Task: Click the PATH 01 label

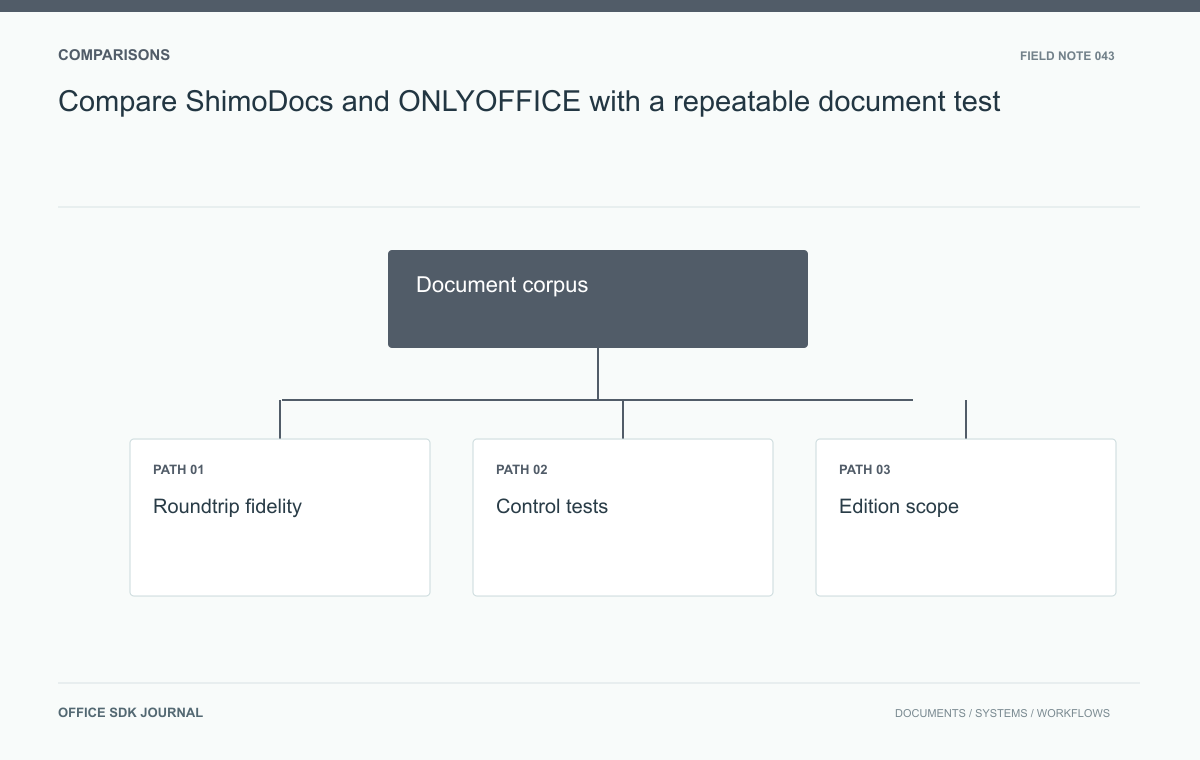Action: (179, 470)
